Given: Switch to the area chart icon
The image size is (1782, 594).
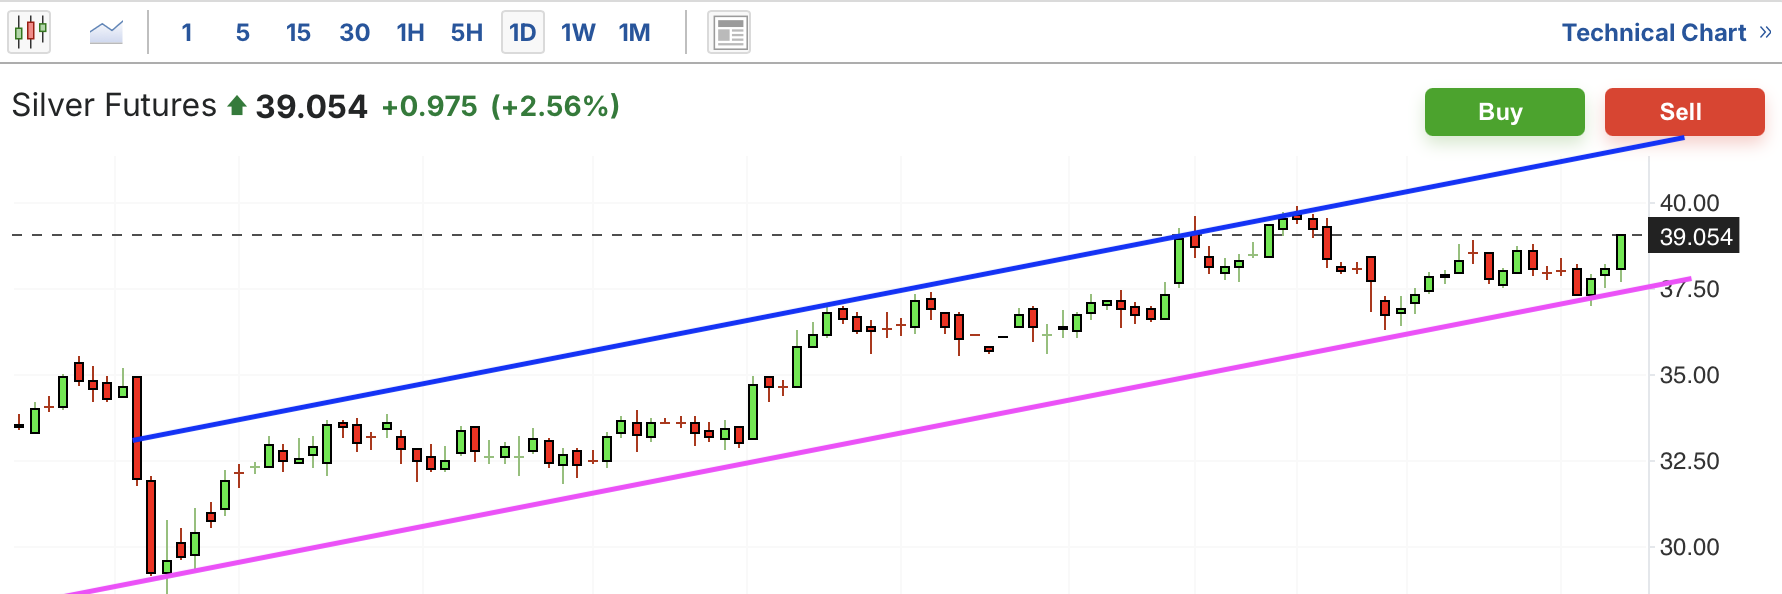Looking at the screenshot, I should pos(106,32).
